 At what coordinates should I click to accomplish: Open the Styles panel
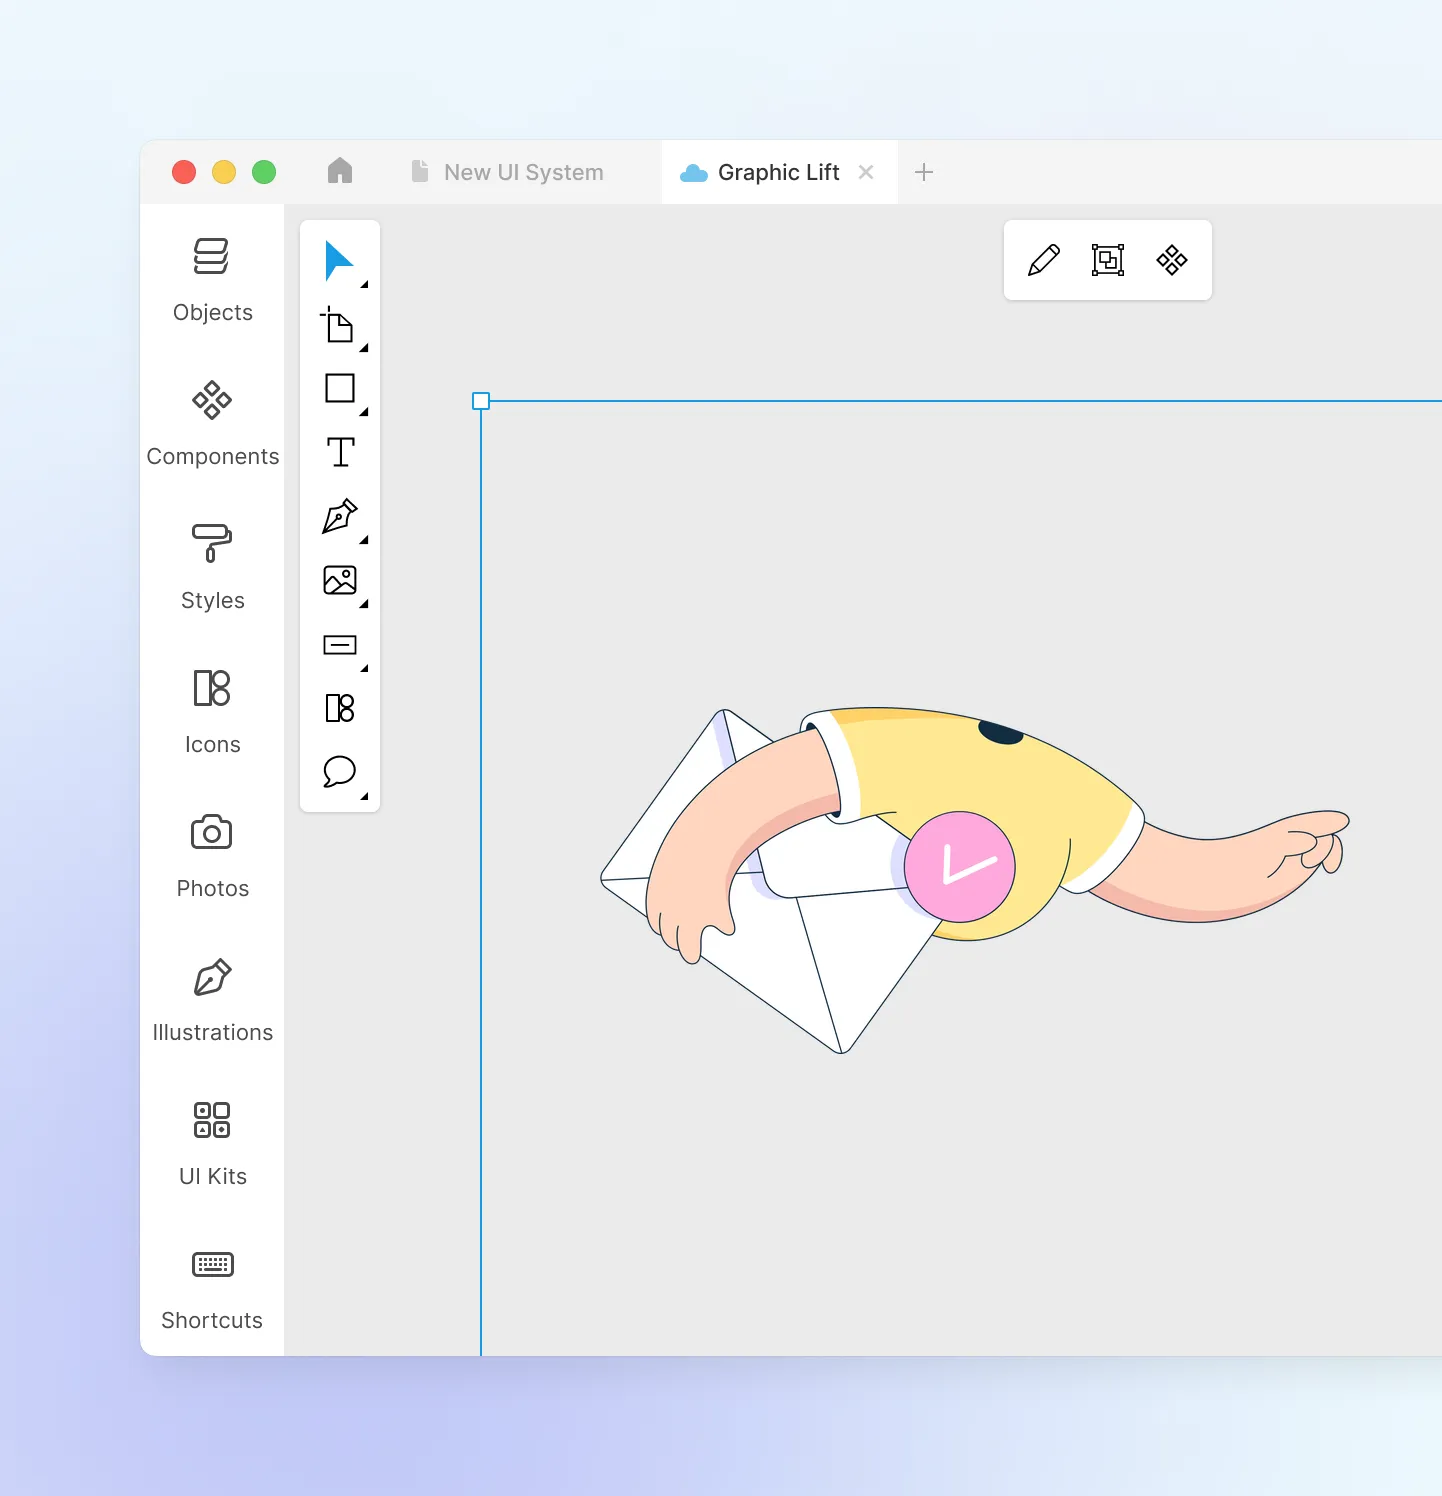coord(212,568)
